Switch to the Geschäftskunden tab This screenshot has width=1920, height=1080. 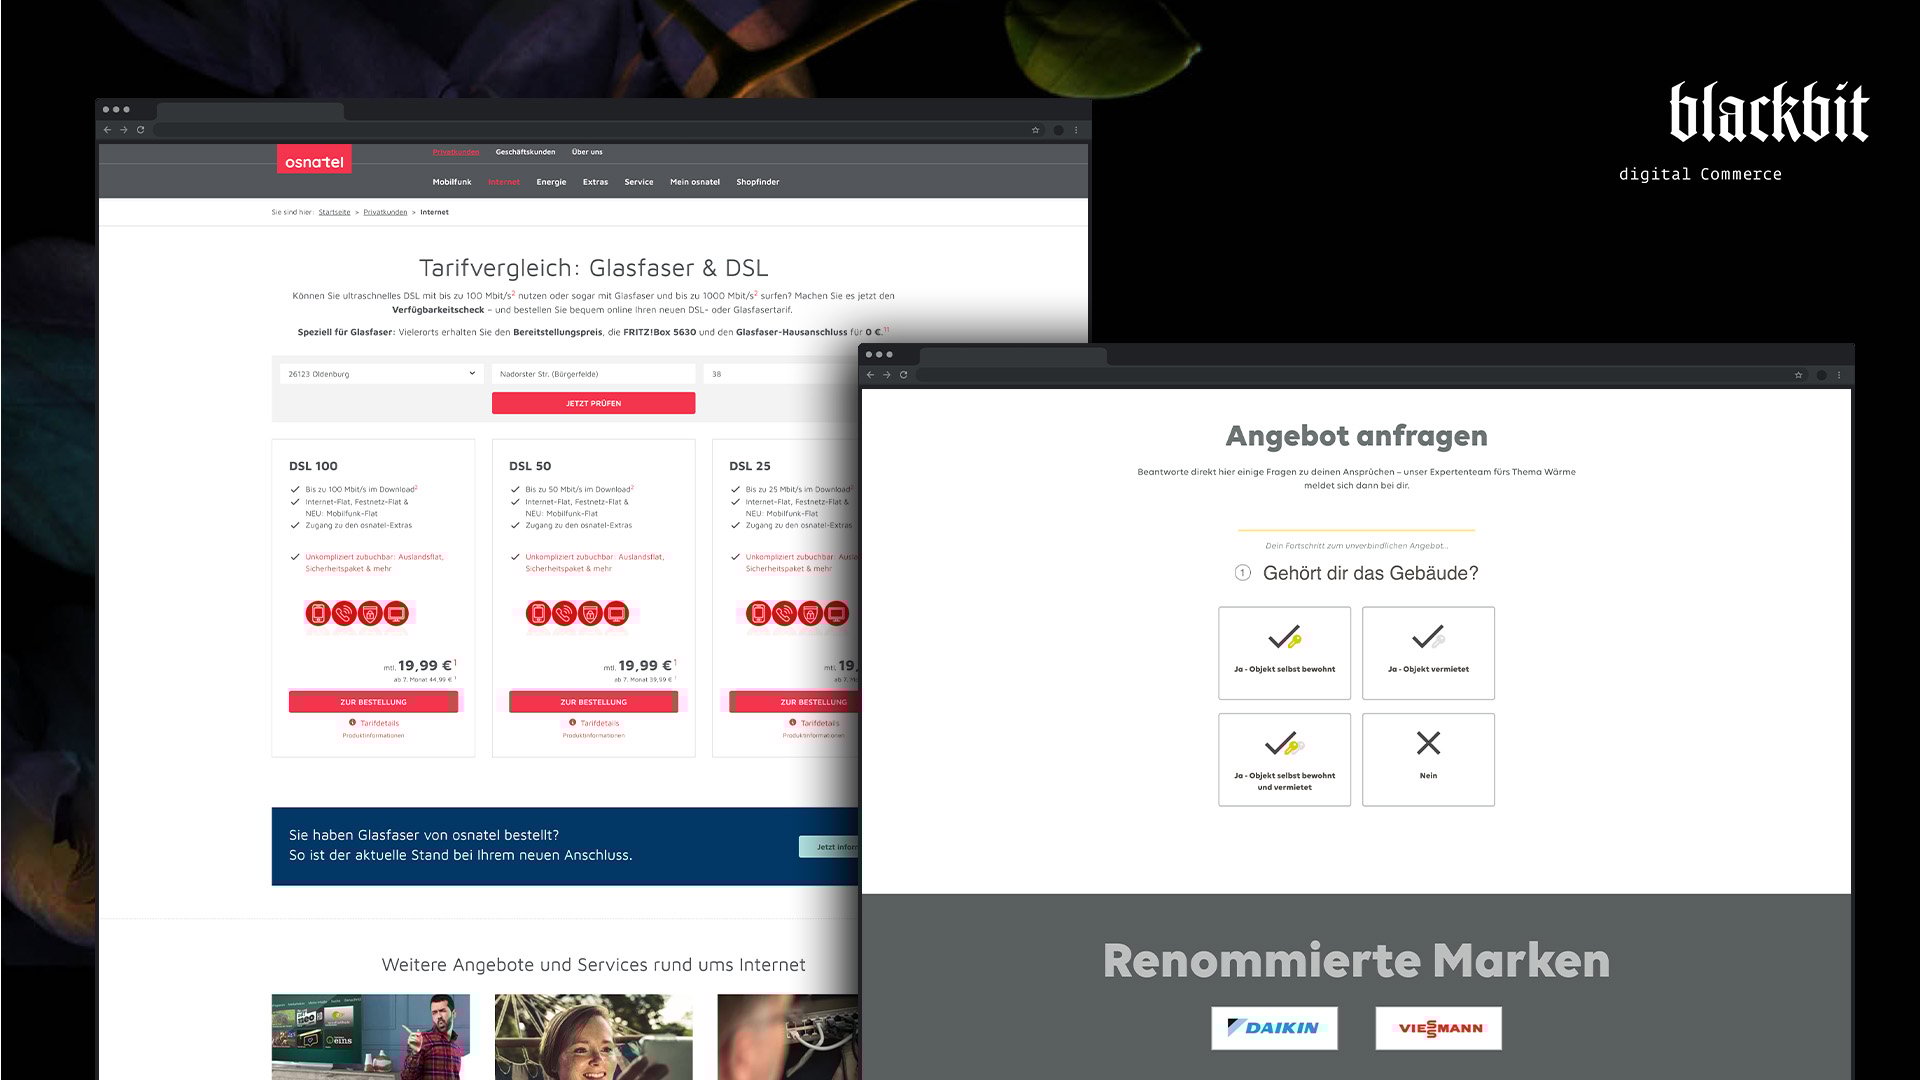(x=524, y=152)
